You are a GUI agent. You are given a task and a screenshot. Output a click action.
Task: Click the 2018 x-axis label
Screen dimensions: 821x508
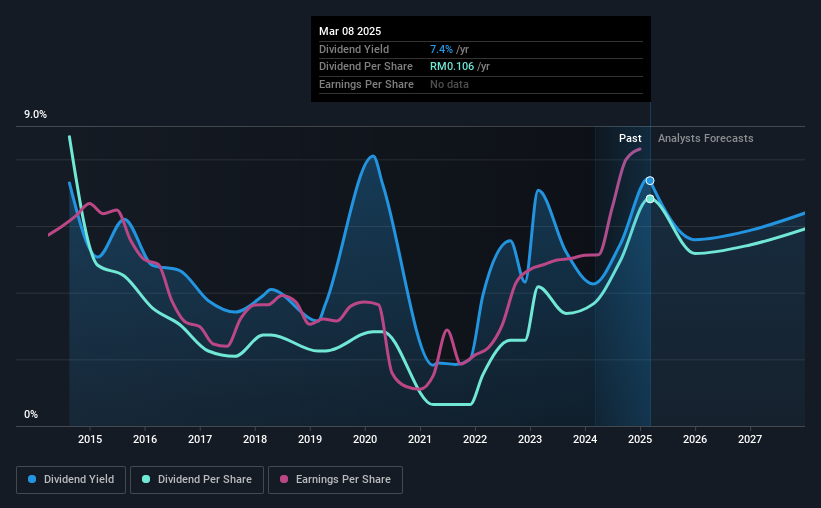tap(255, 439)
